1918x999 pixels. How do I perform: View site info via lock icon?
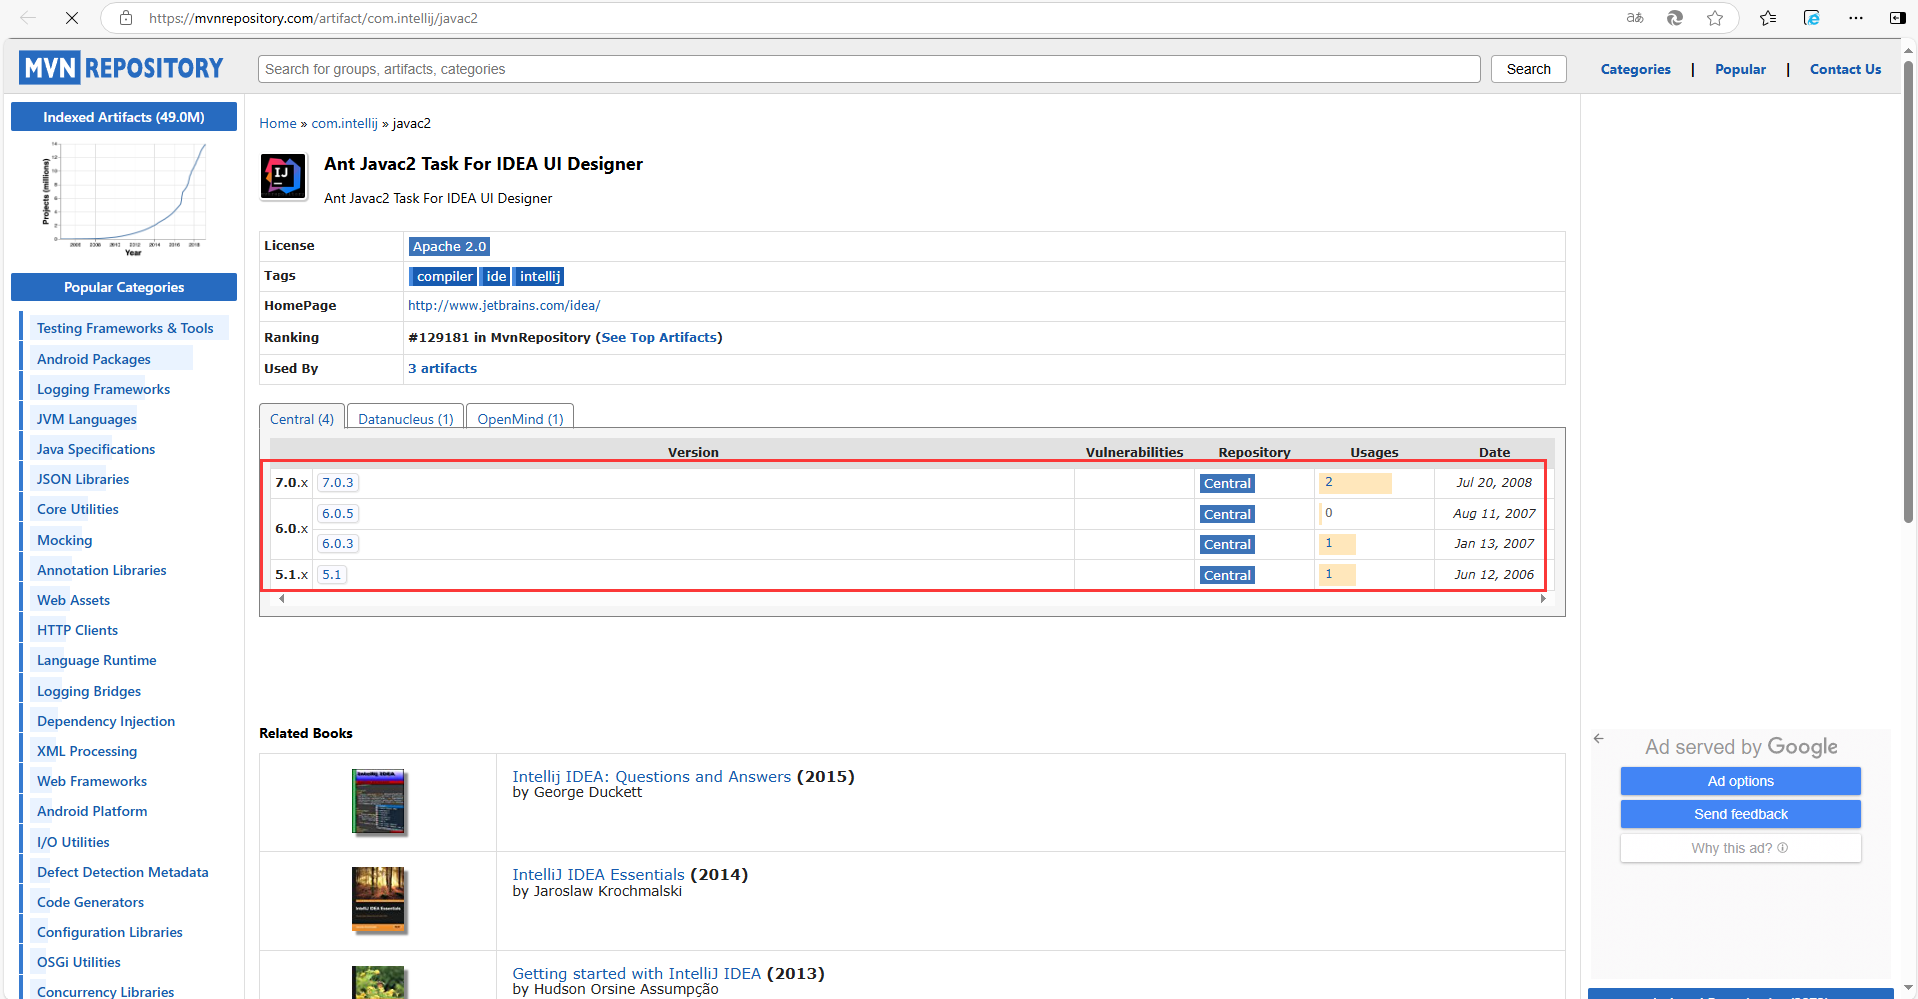[x=126, y=18]
